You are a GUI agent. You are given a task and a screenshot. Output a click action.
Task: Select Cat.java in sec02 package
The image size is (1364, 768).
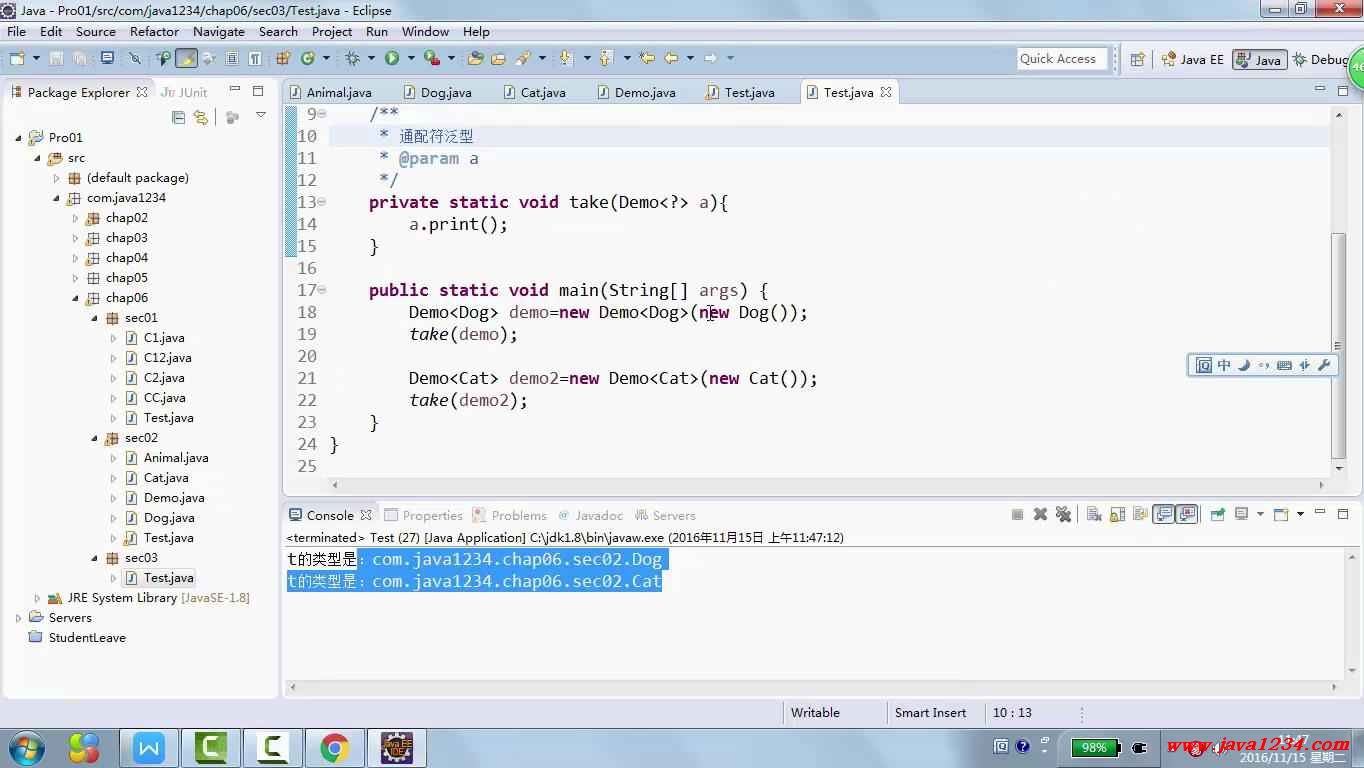click(x=165, y=478)
